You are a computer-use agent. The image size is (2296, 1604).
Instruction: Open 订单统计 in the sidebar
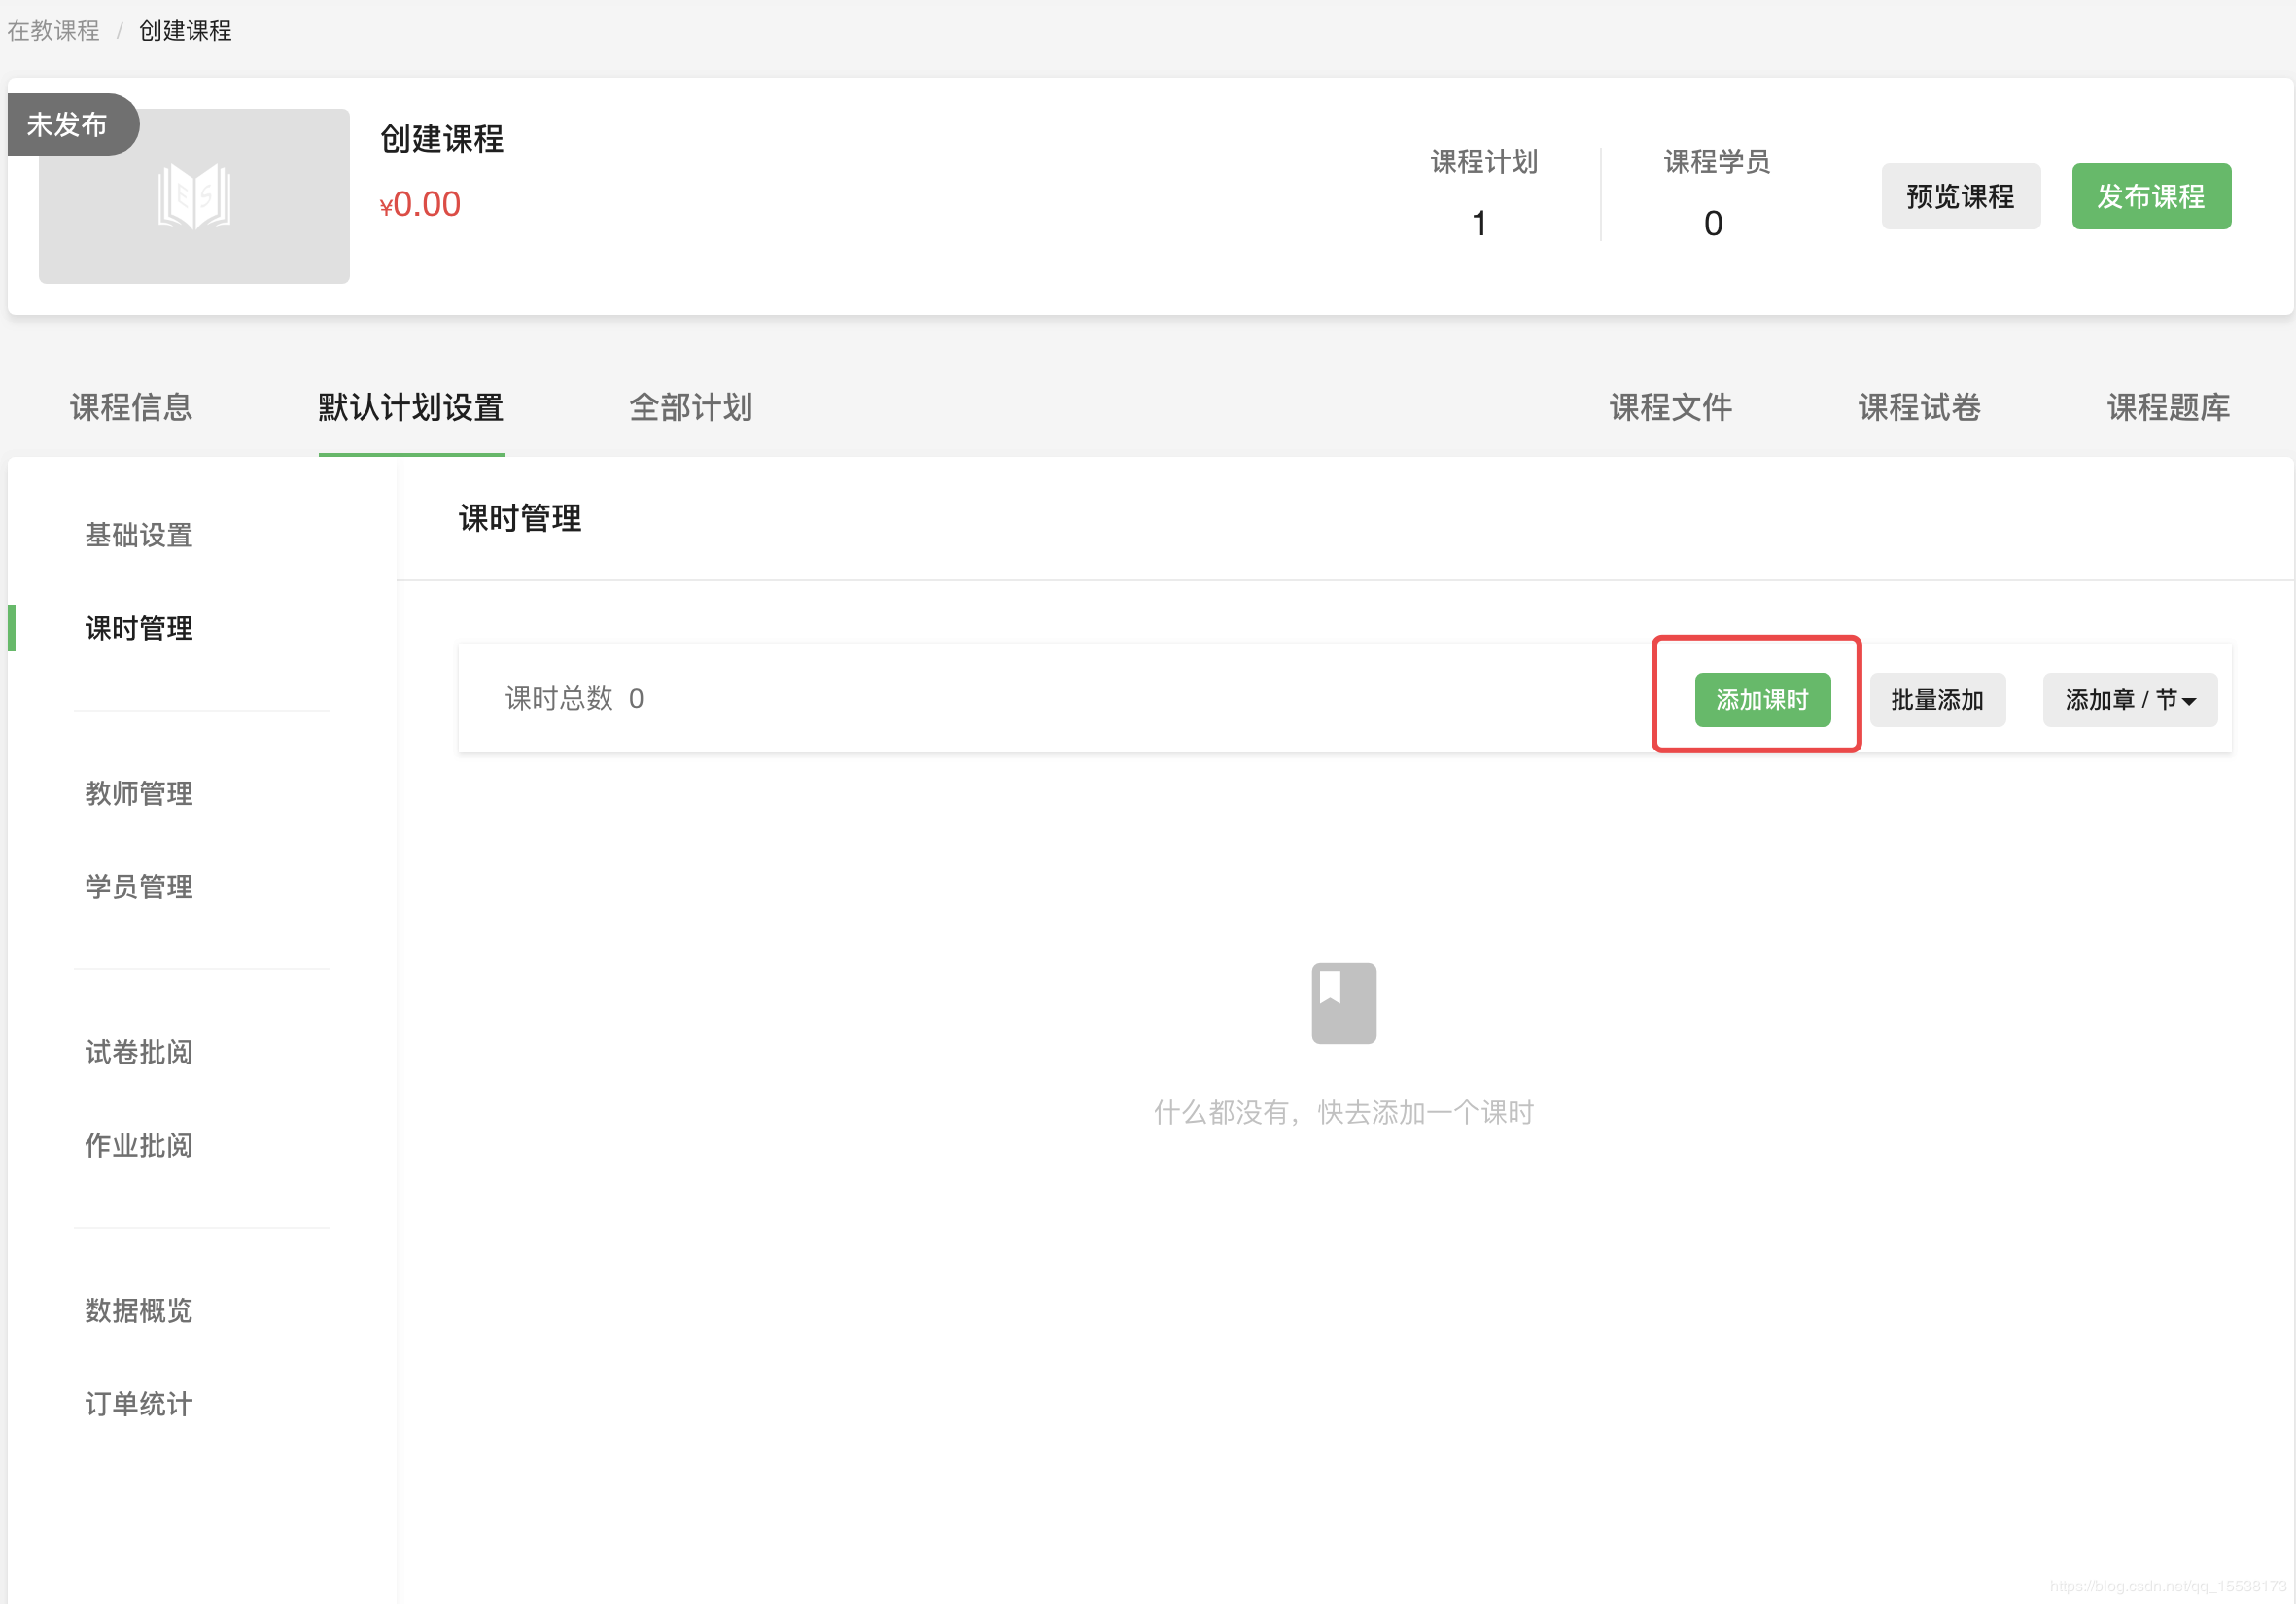(x=139, y=1404)
